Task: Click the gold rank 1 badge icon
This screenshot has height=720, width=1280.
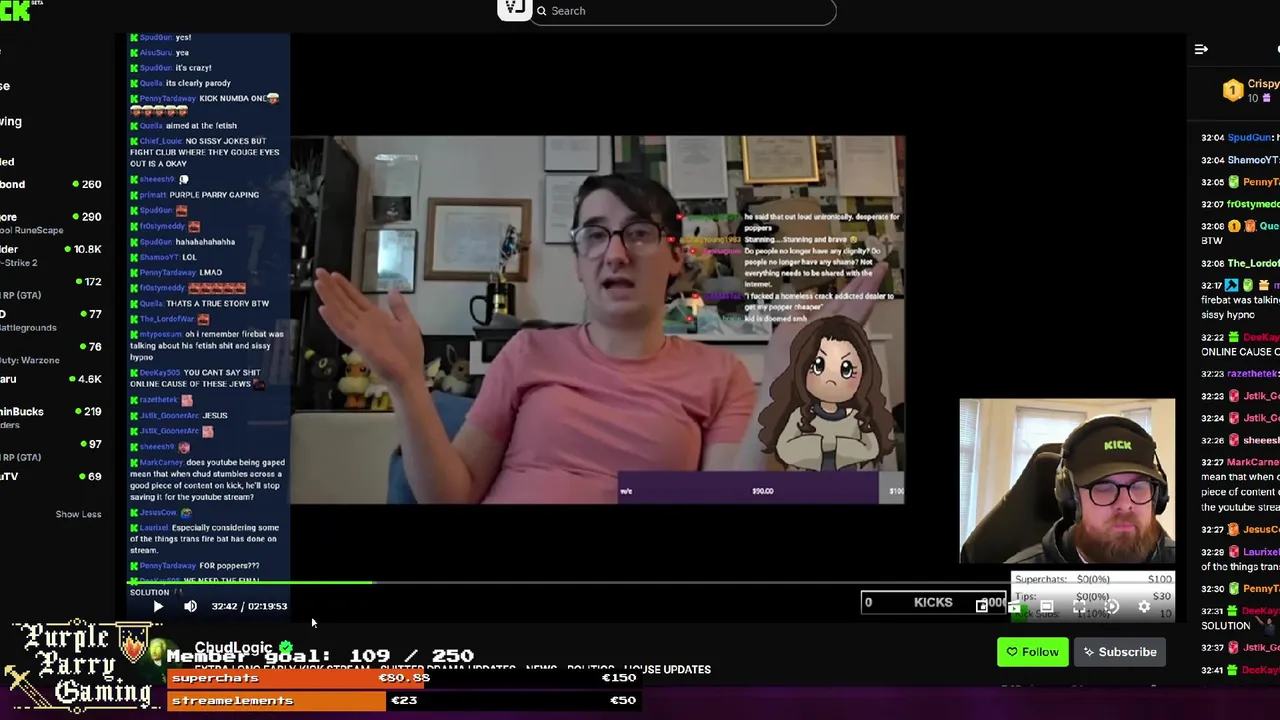Action: [1232, 90]
